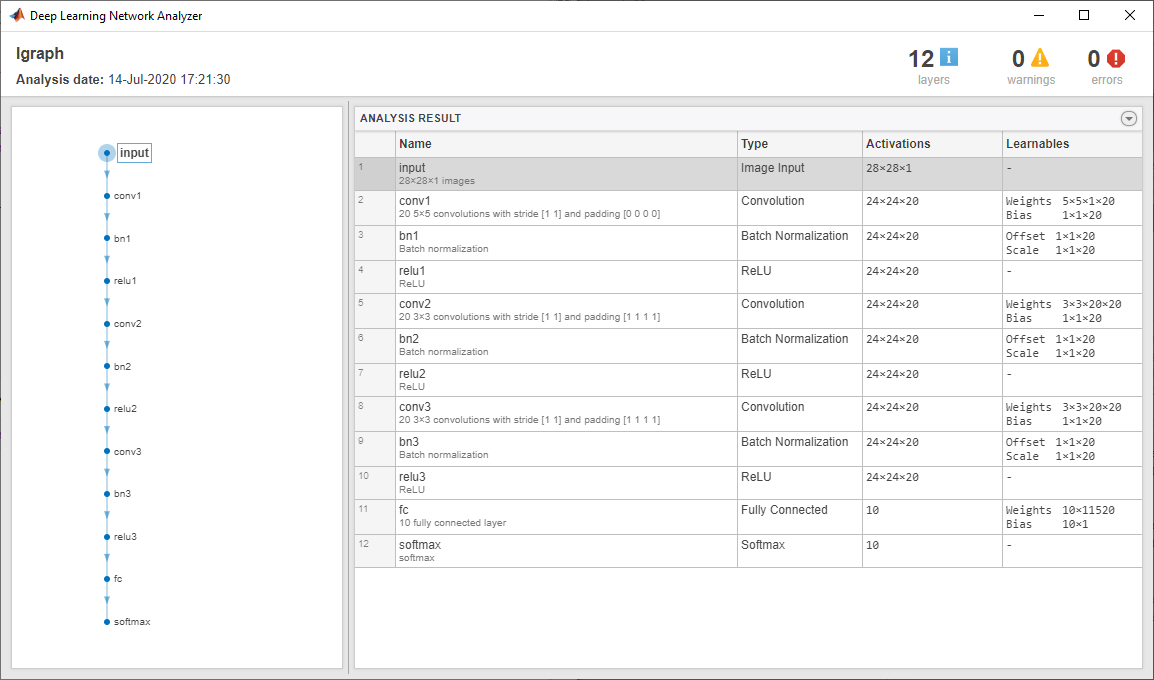Click the Learnables column header

1072,144
